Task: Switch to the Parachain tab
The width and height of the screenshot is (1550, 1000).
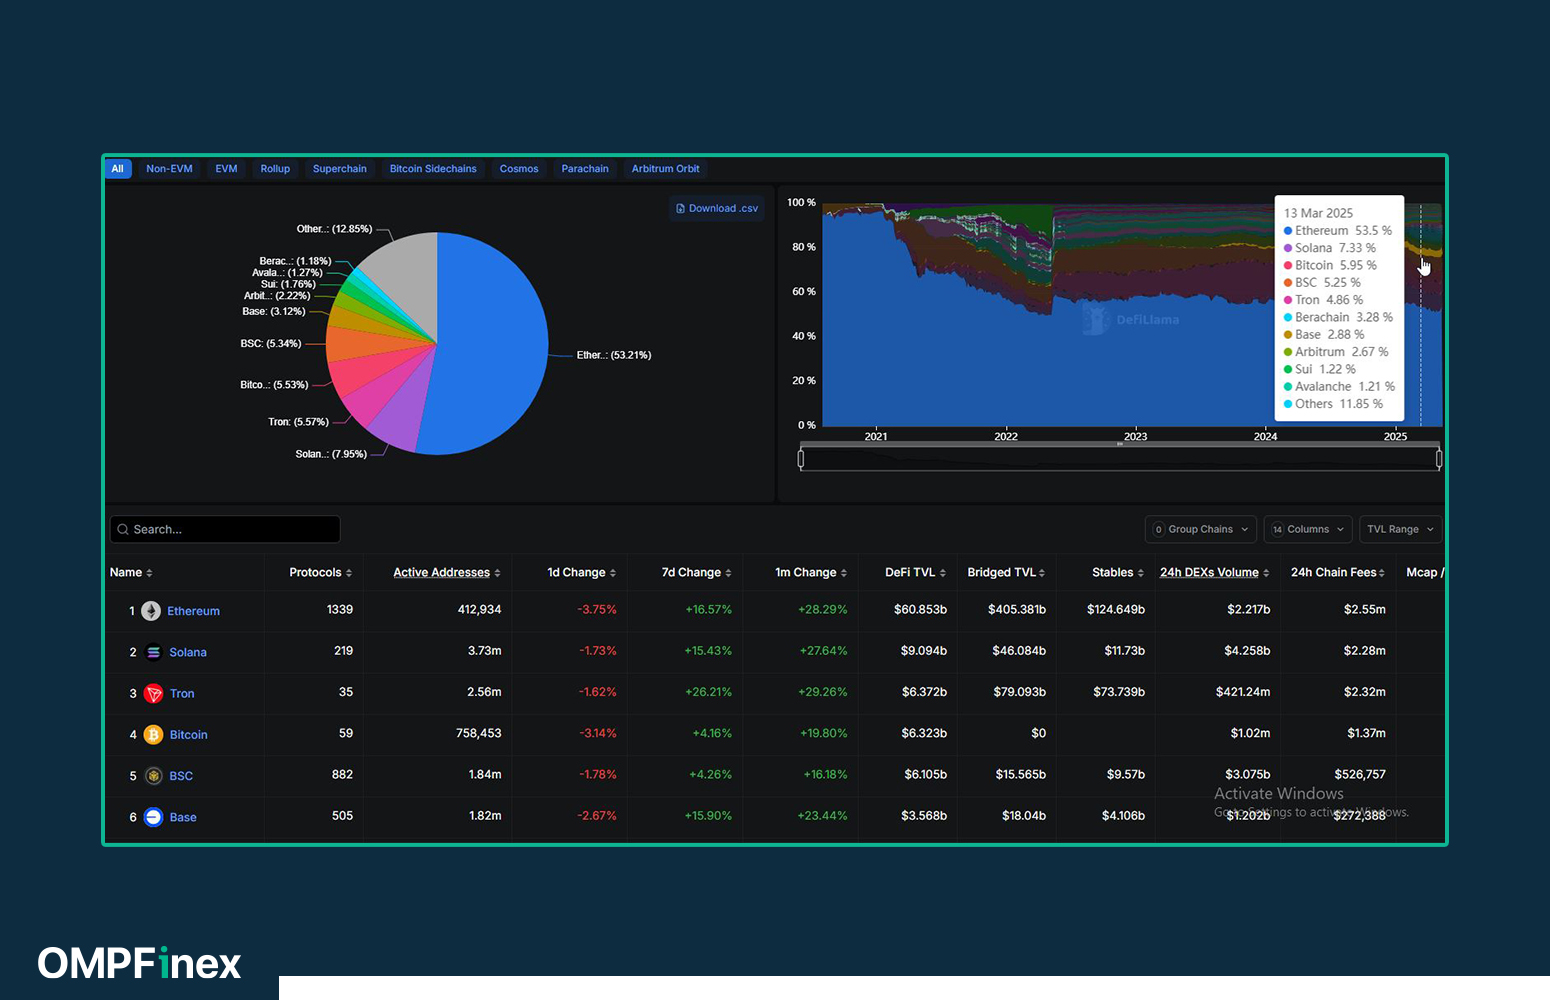Action: pos(585,168)
